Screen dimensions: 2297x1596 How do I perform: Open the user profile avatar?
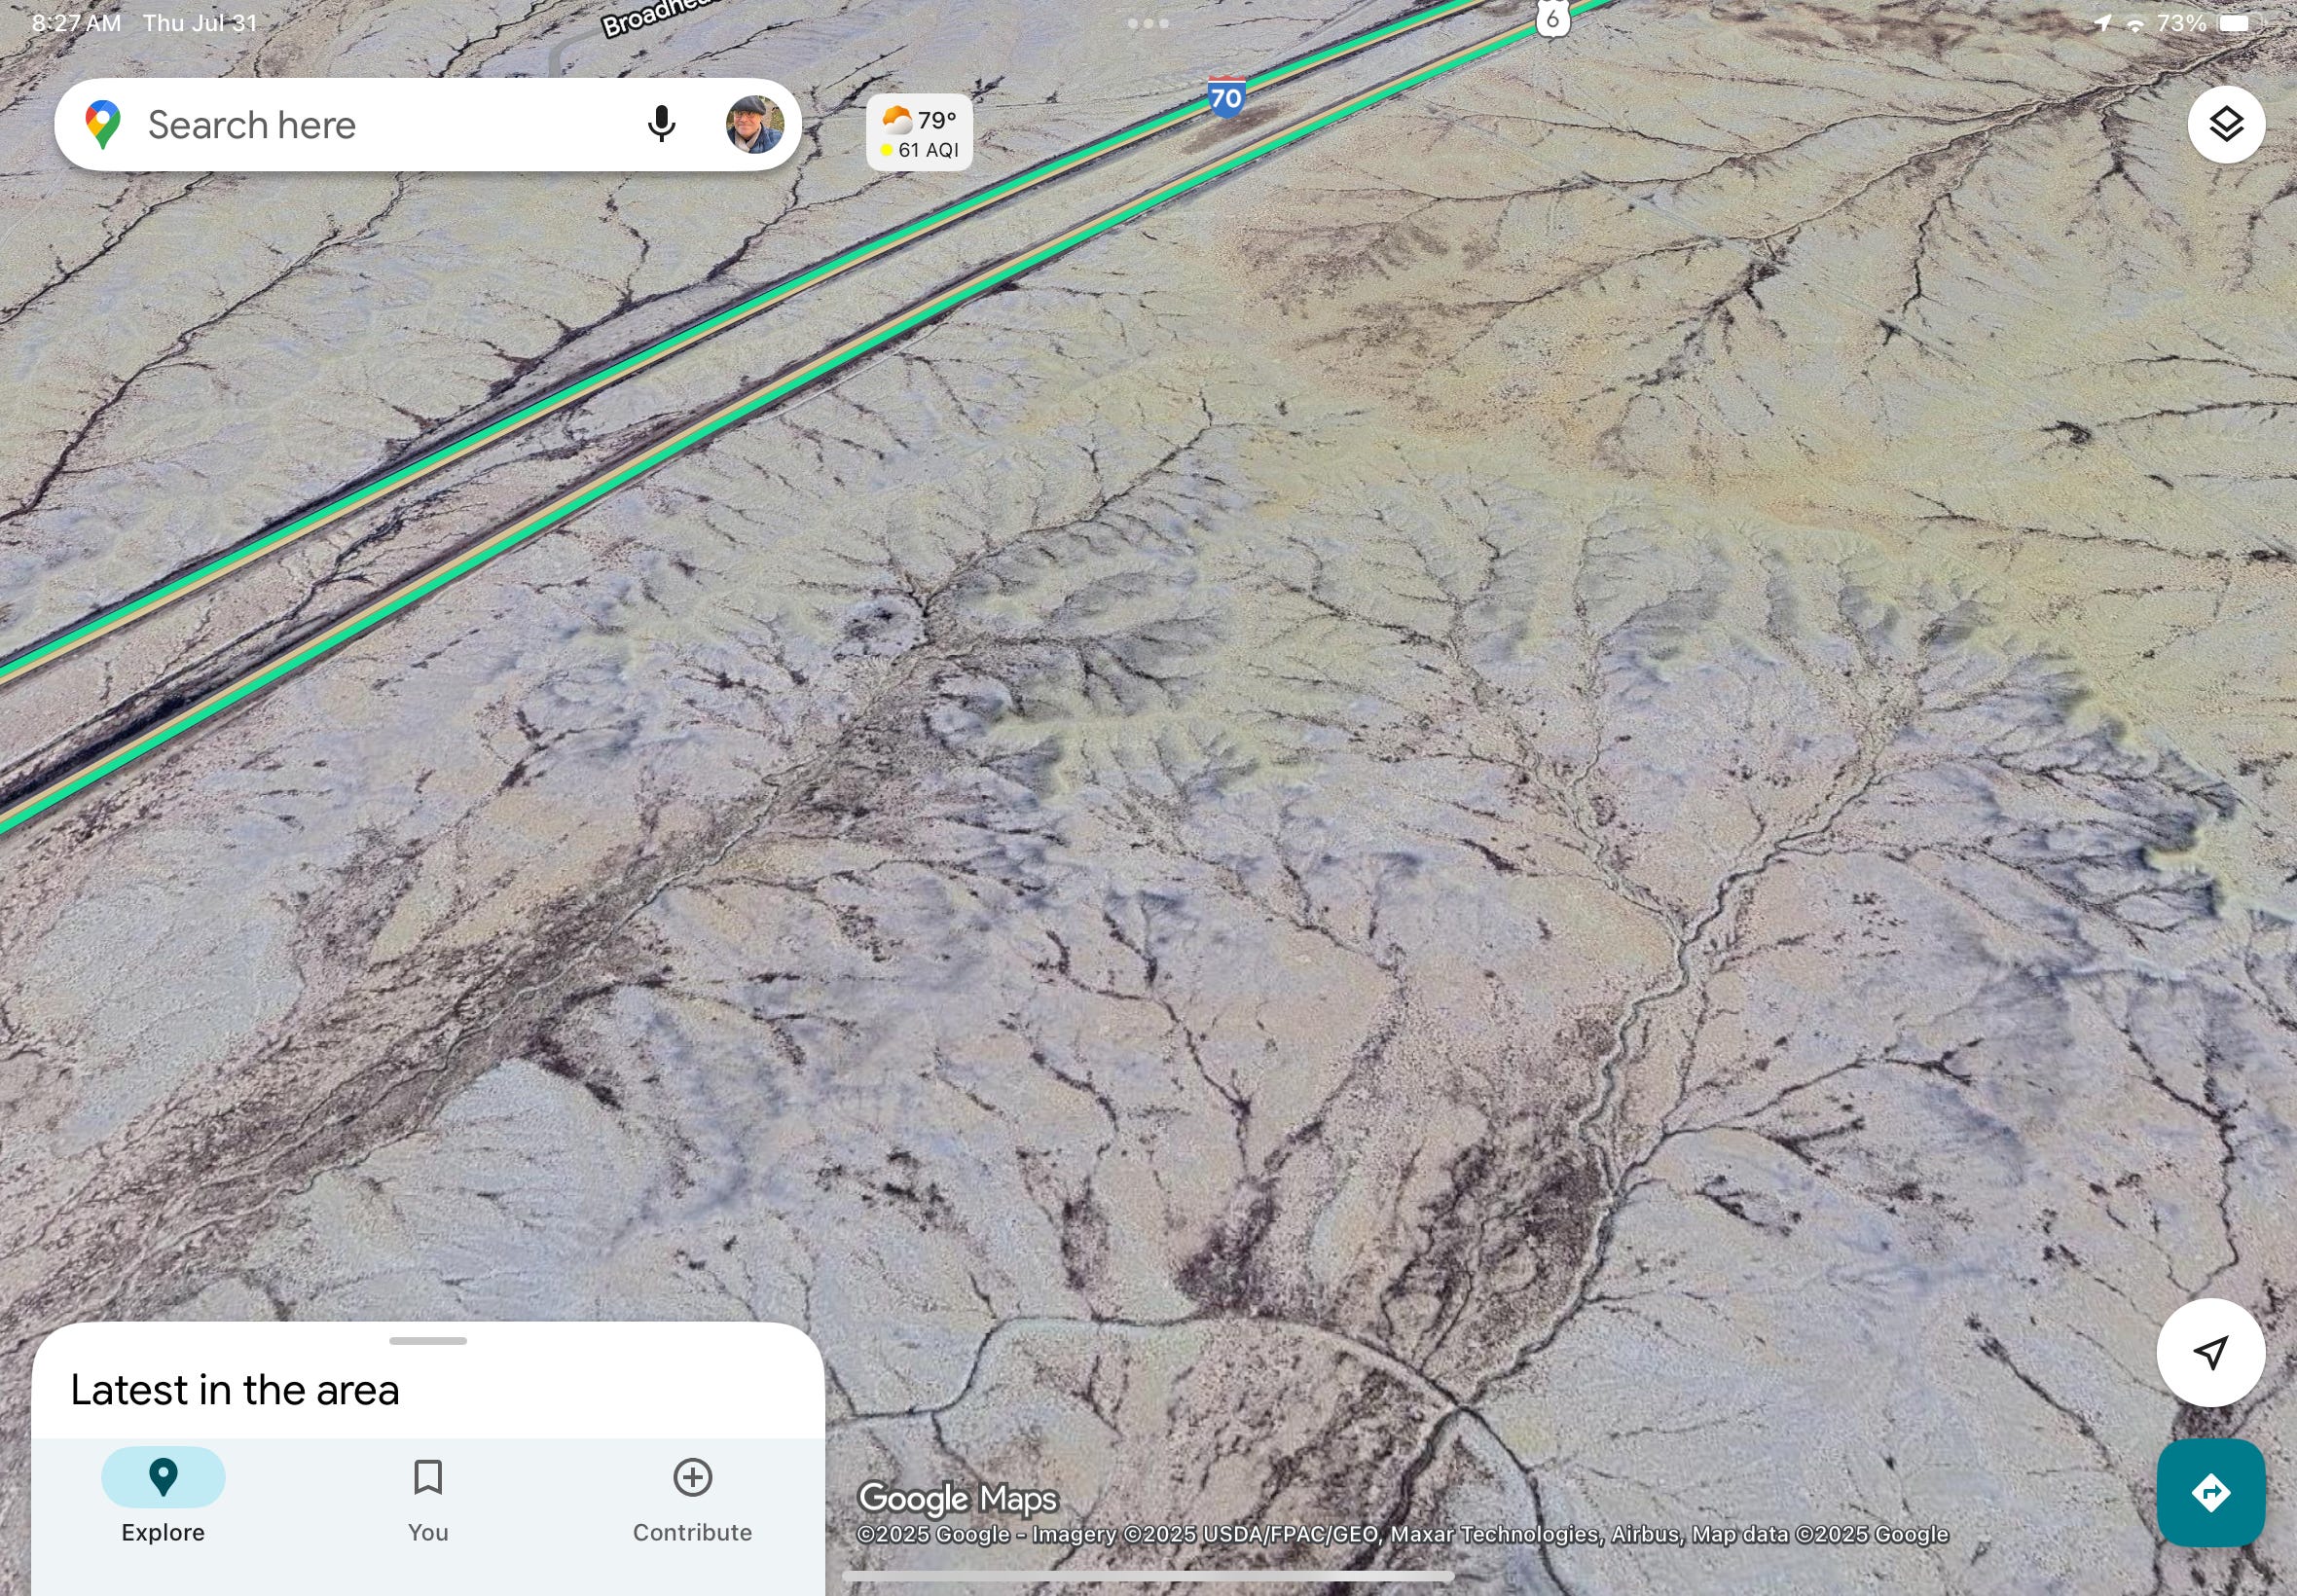[x=754, y=124]
